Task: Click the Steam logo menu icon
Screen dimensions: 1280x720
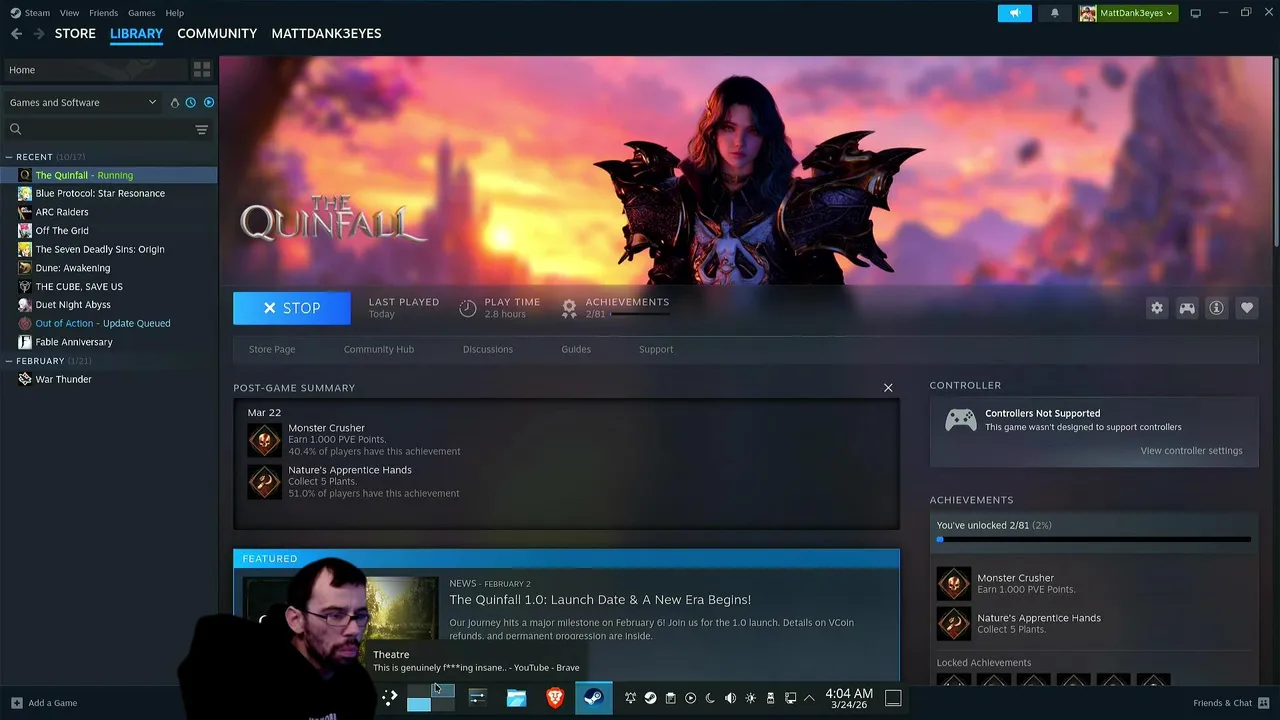Action: tap(15, 13)
